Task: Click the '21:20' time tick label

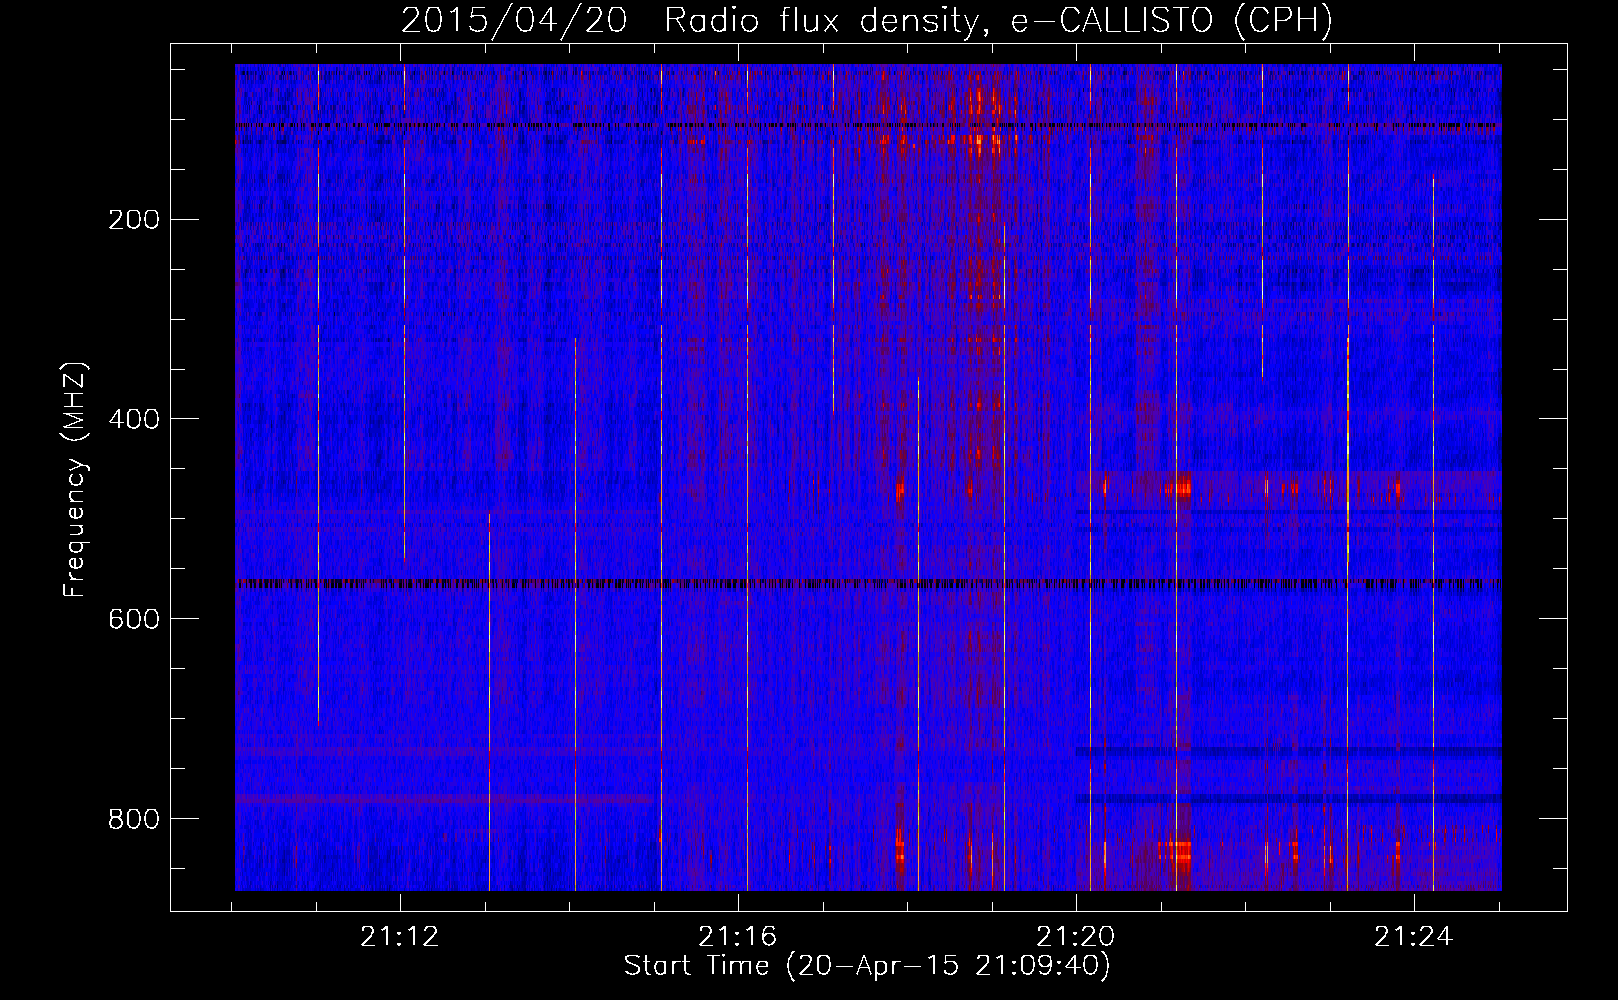Action: (x=1076, y=937)
